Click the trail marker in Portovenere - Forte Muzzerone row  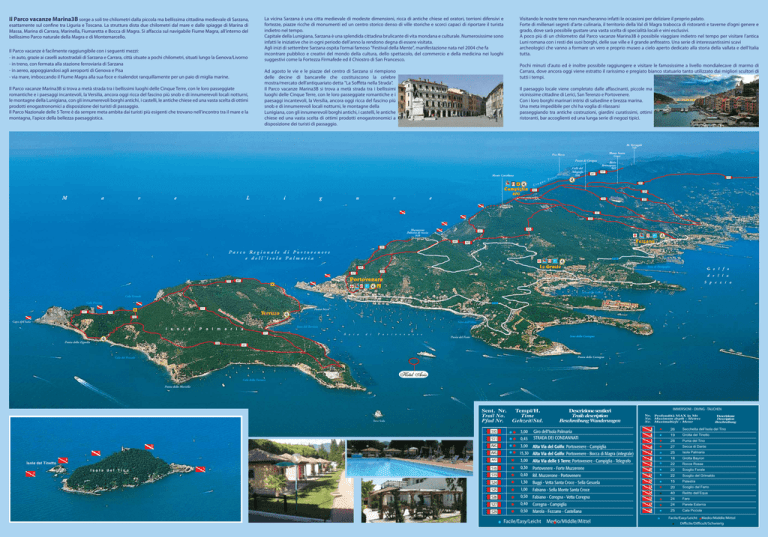(494, 468)
